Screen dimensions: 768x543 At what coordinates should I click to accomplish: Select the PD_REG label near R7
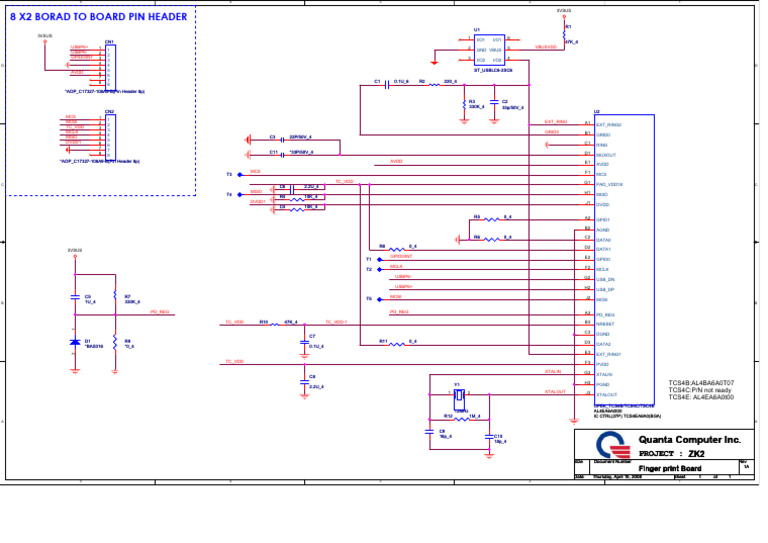(160, 312)
